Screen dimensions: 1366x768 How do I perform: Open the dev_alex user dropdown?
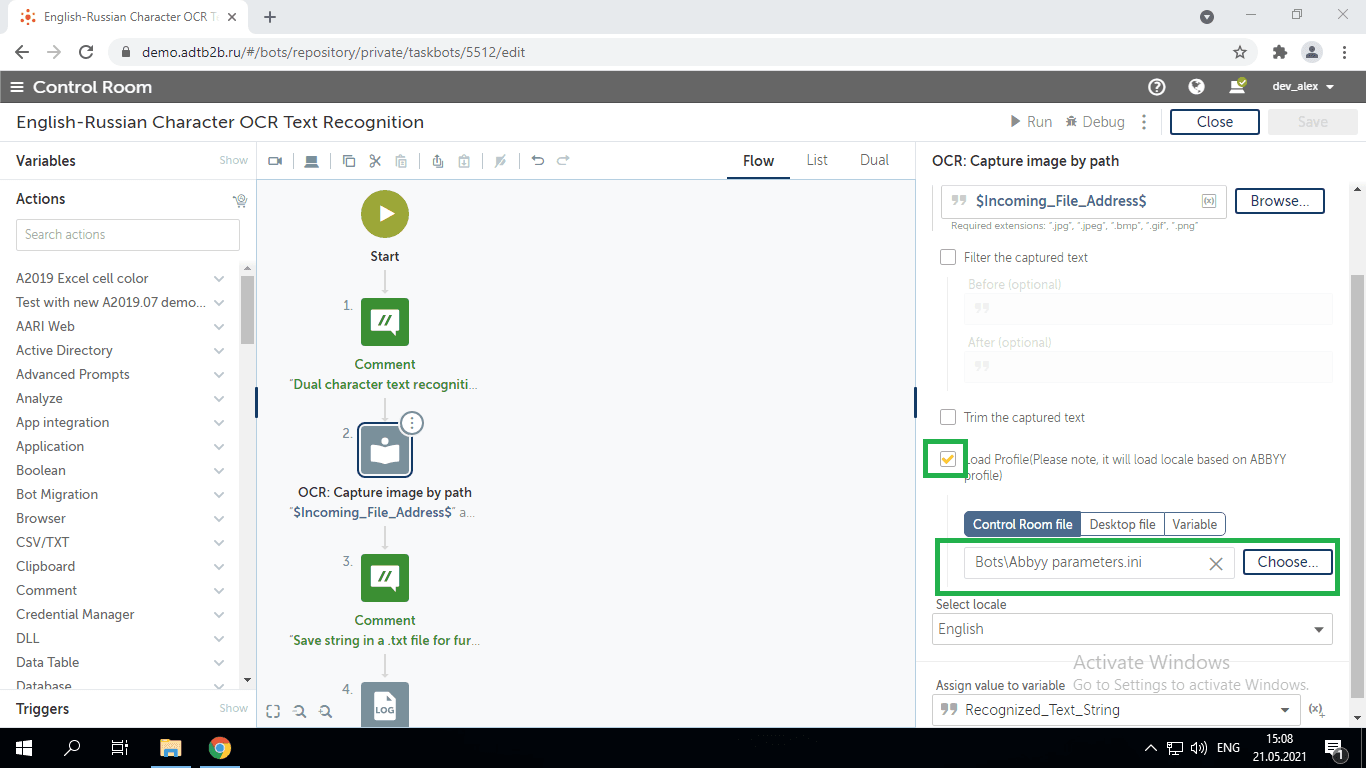click(x=1303, y=87)
